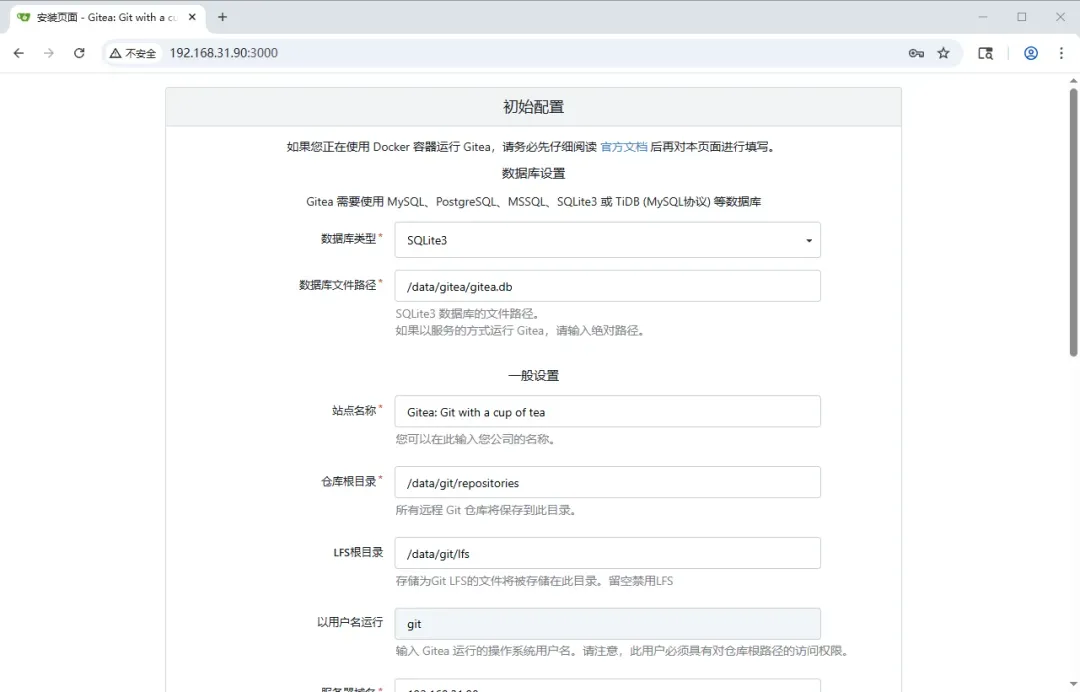This screenshot has height=692, width=1080.
Task: Edit the 数据库文件路径 field
Action: pos(608,286)
